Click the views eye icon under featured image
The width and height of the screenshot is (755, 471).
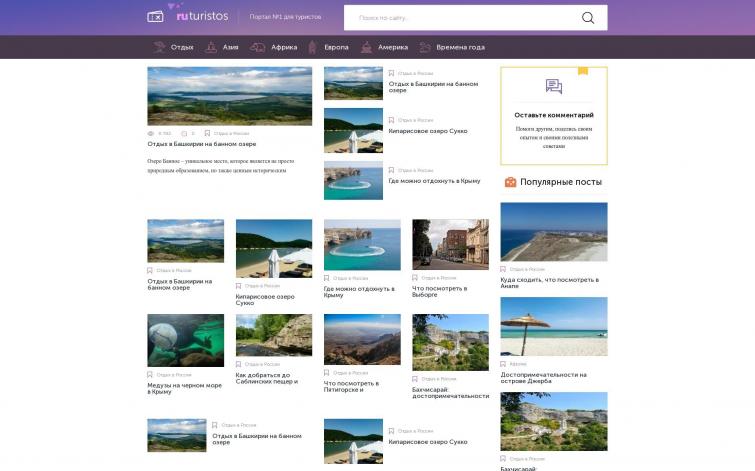pos(151,133)
